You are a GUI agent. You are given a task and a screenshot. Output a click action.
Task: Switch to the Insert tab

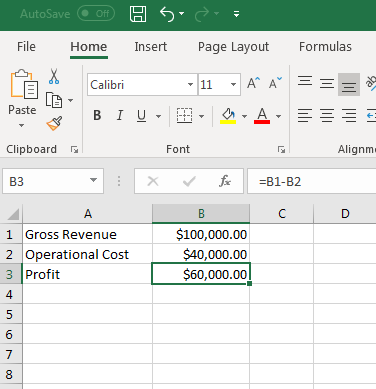(151, 47)
